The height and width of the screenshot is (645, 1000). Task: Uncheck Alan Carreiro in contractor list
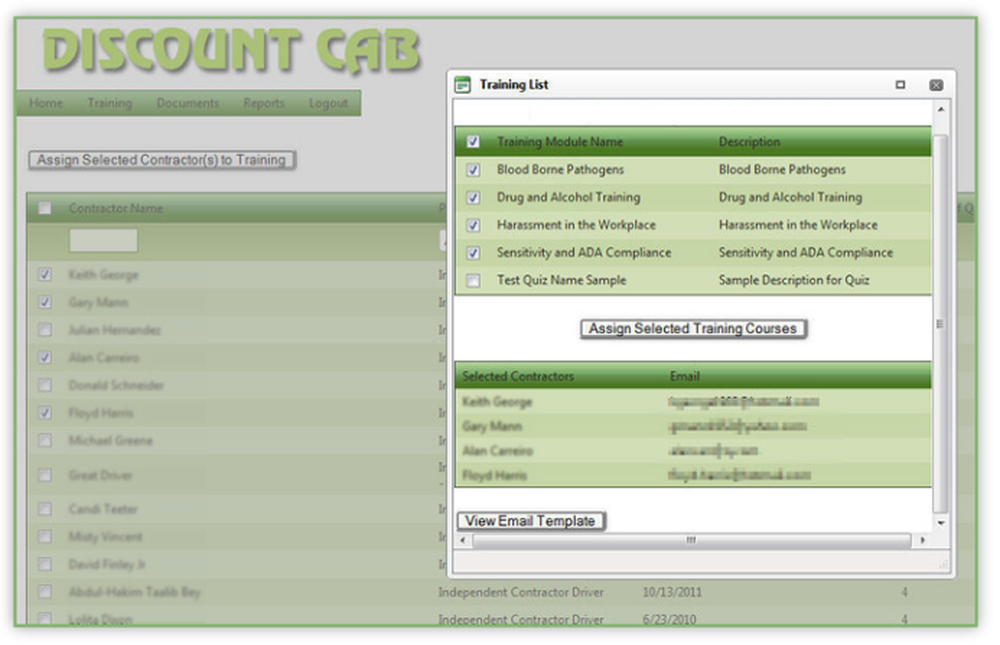click(x=45, y=358)
